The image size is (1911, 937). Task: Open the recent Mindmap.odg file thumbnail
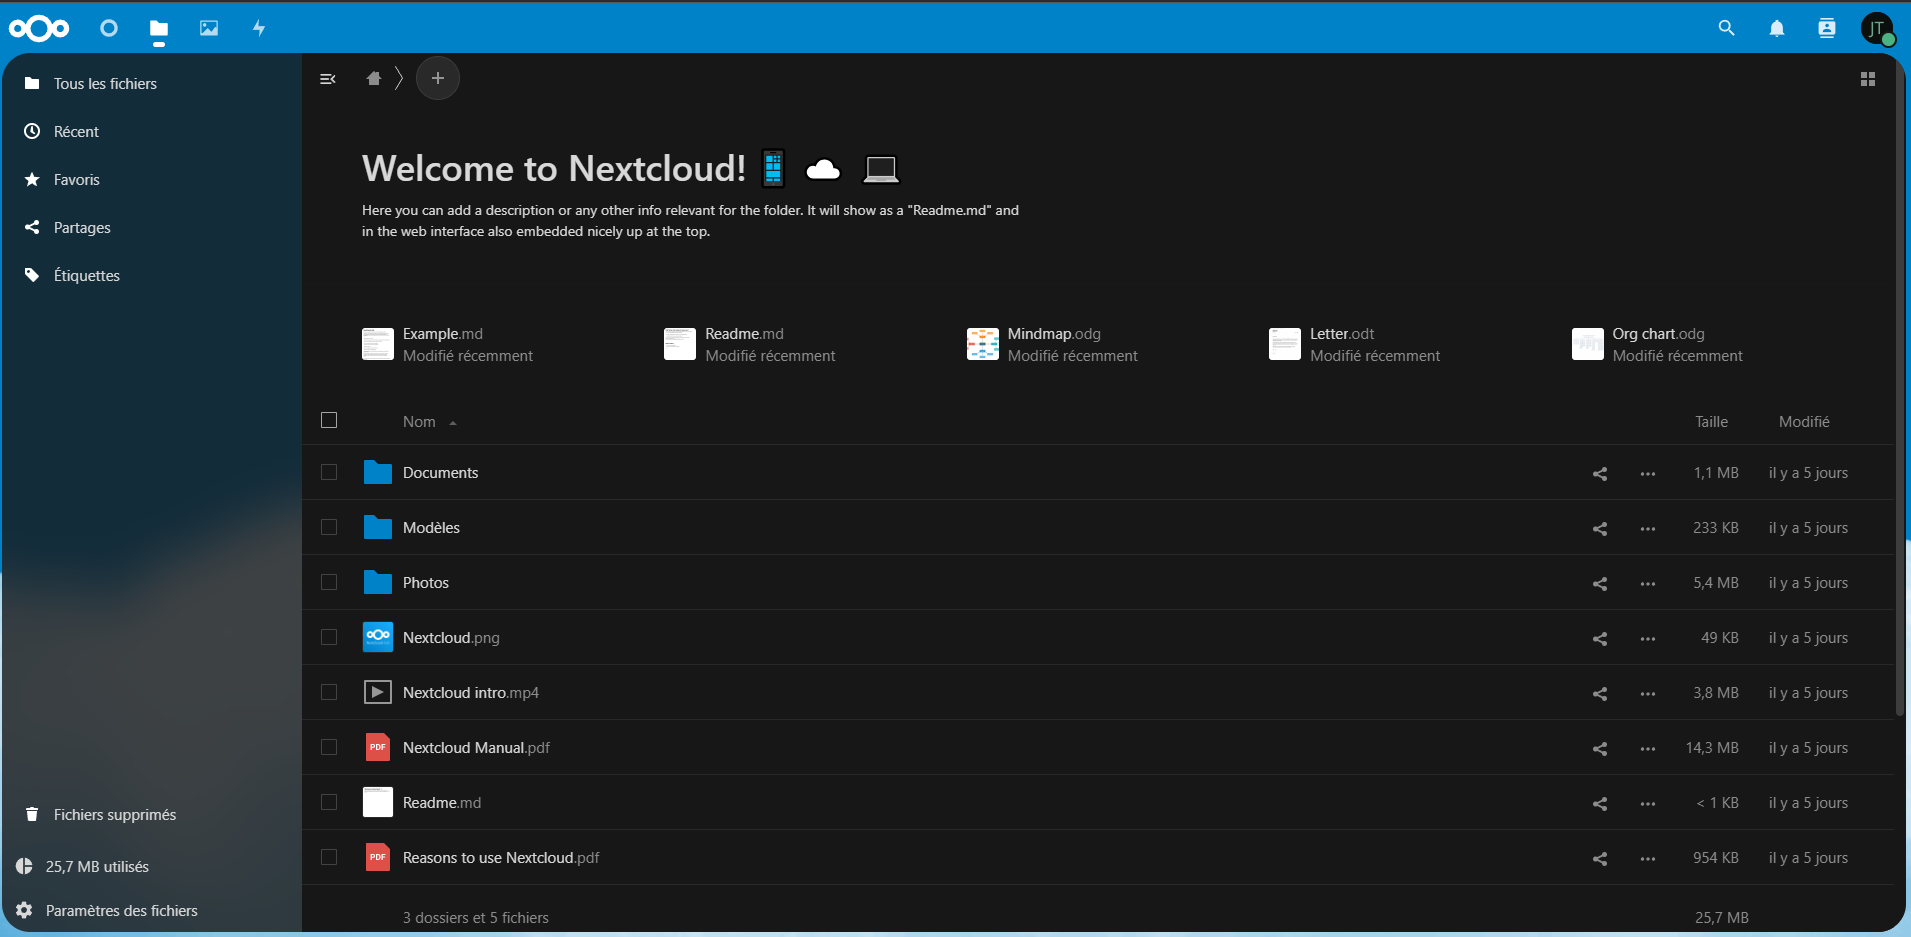point(982,344)
